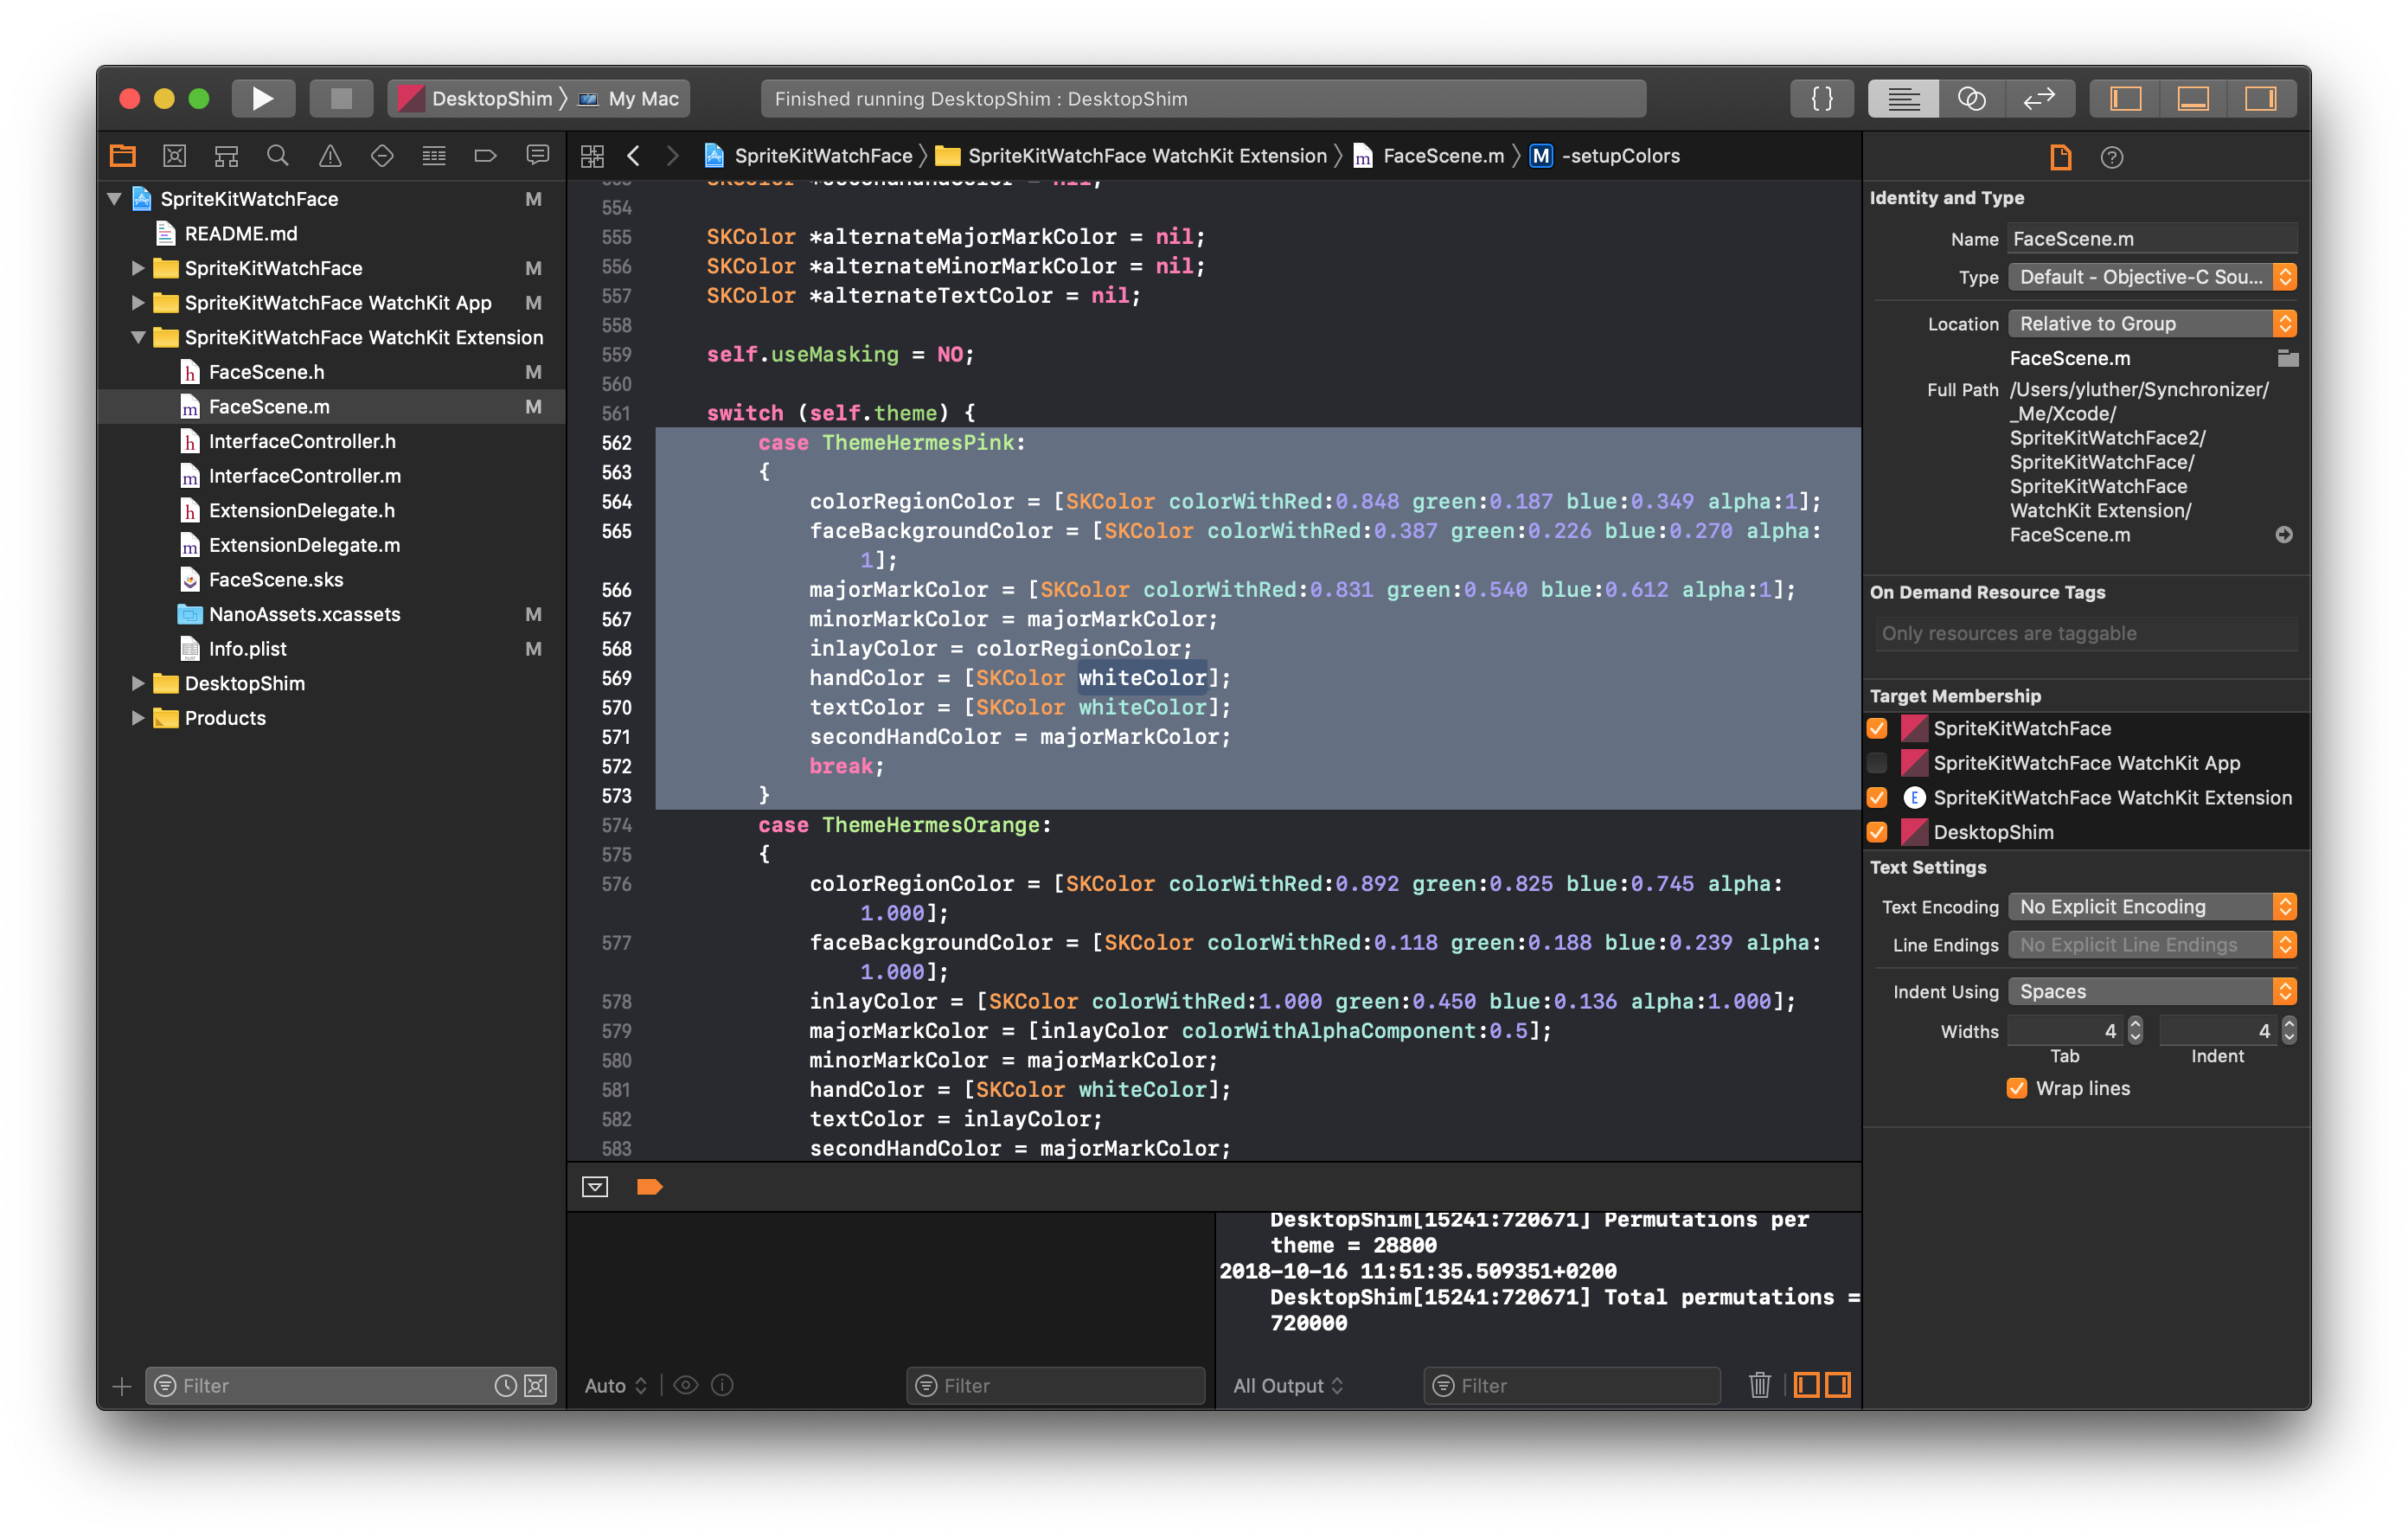The height and width of the screenshot is (1538, 2408).
Task: Uncheck SpriteKitWatchFace WatchKit Extension membership
Action: [1878, 797]
